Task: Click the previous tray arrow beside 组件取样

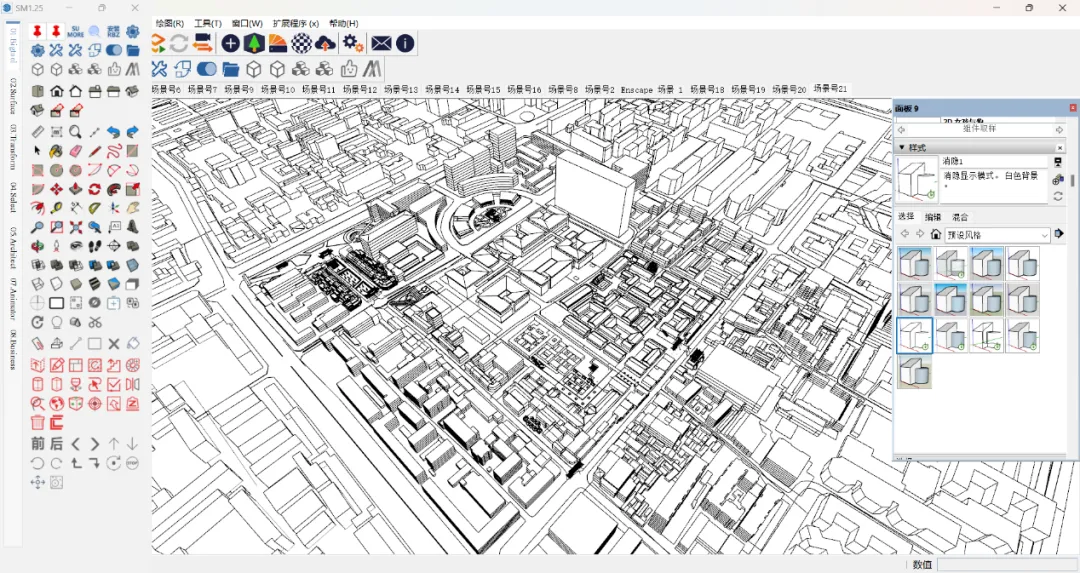Action: coord(902,129)
